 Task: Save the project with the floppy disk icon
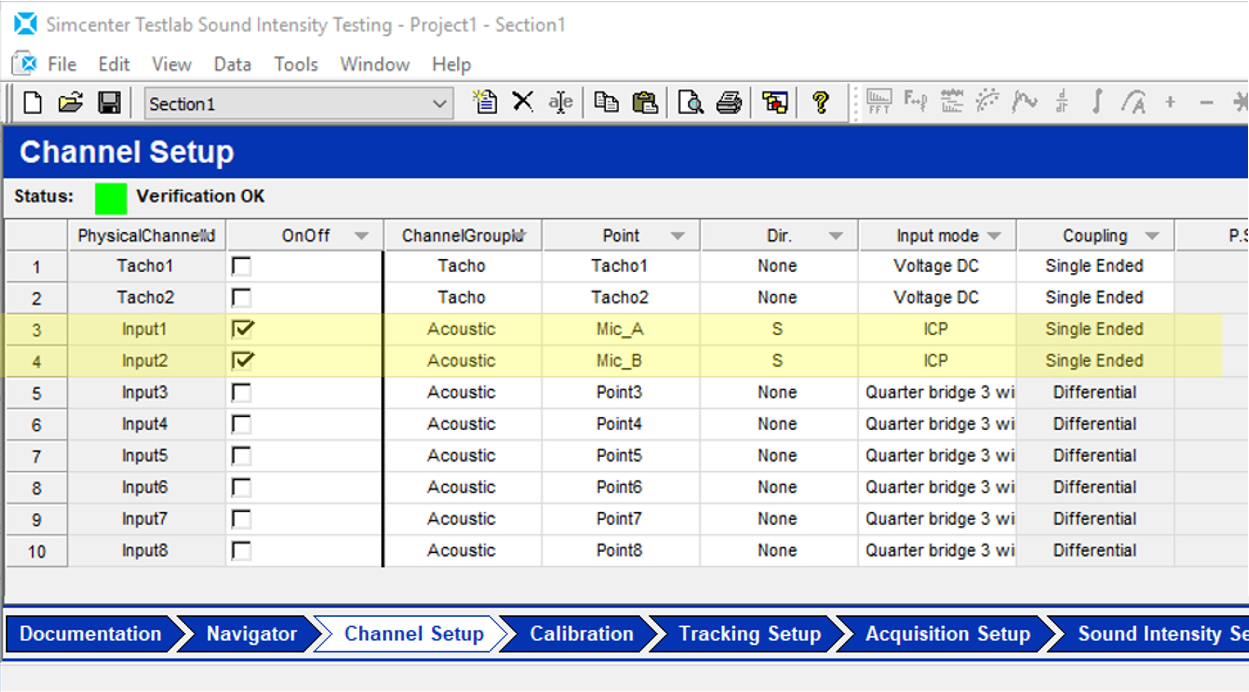(x=109, y=103)
